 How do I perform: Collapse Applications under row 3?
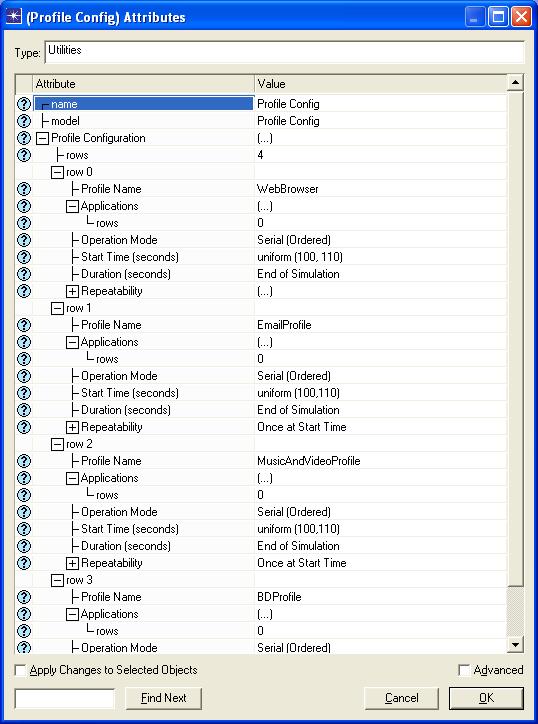(x=72, y=614)
